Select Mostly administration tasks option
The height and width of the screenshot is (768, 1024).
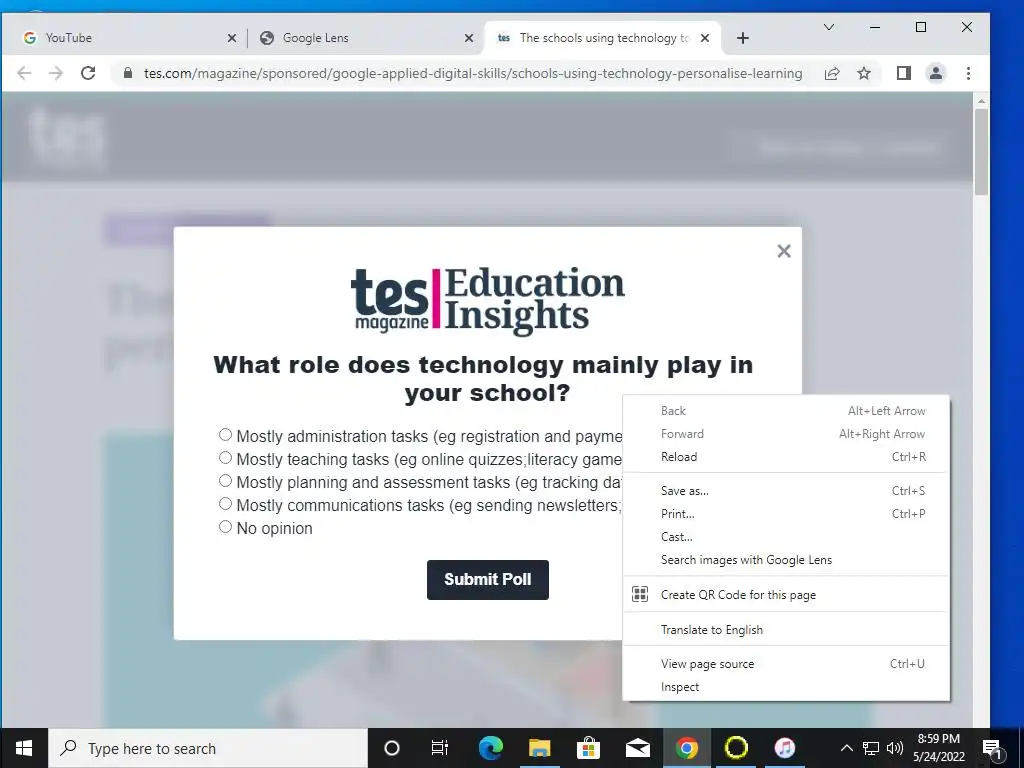pos(225,435)
